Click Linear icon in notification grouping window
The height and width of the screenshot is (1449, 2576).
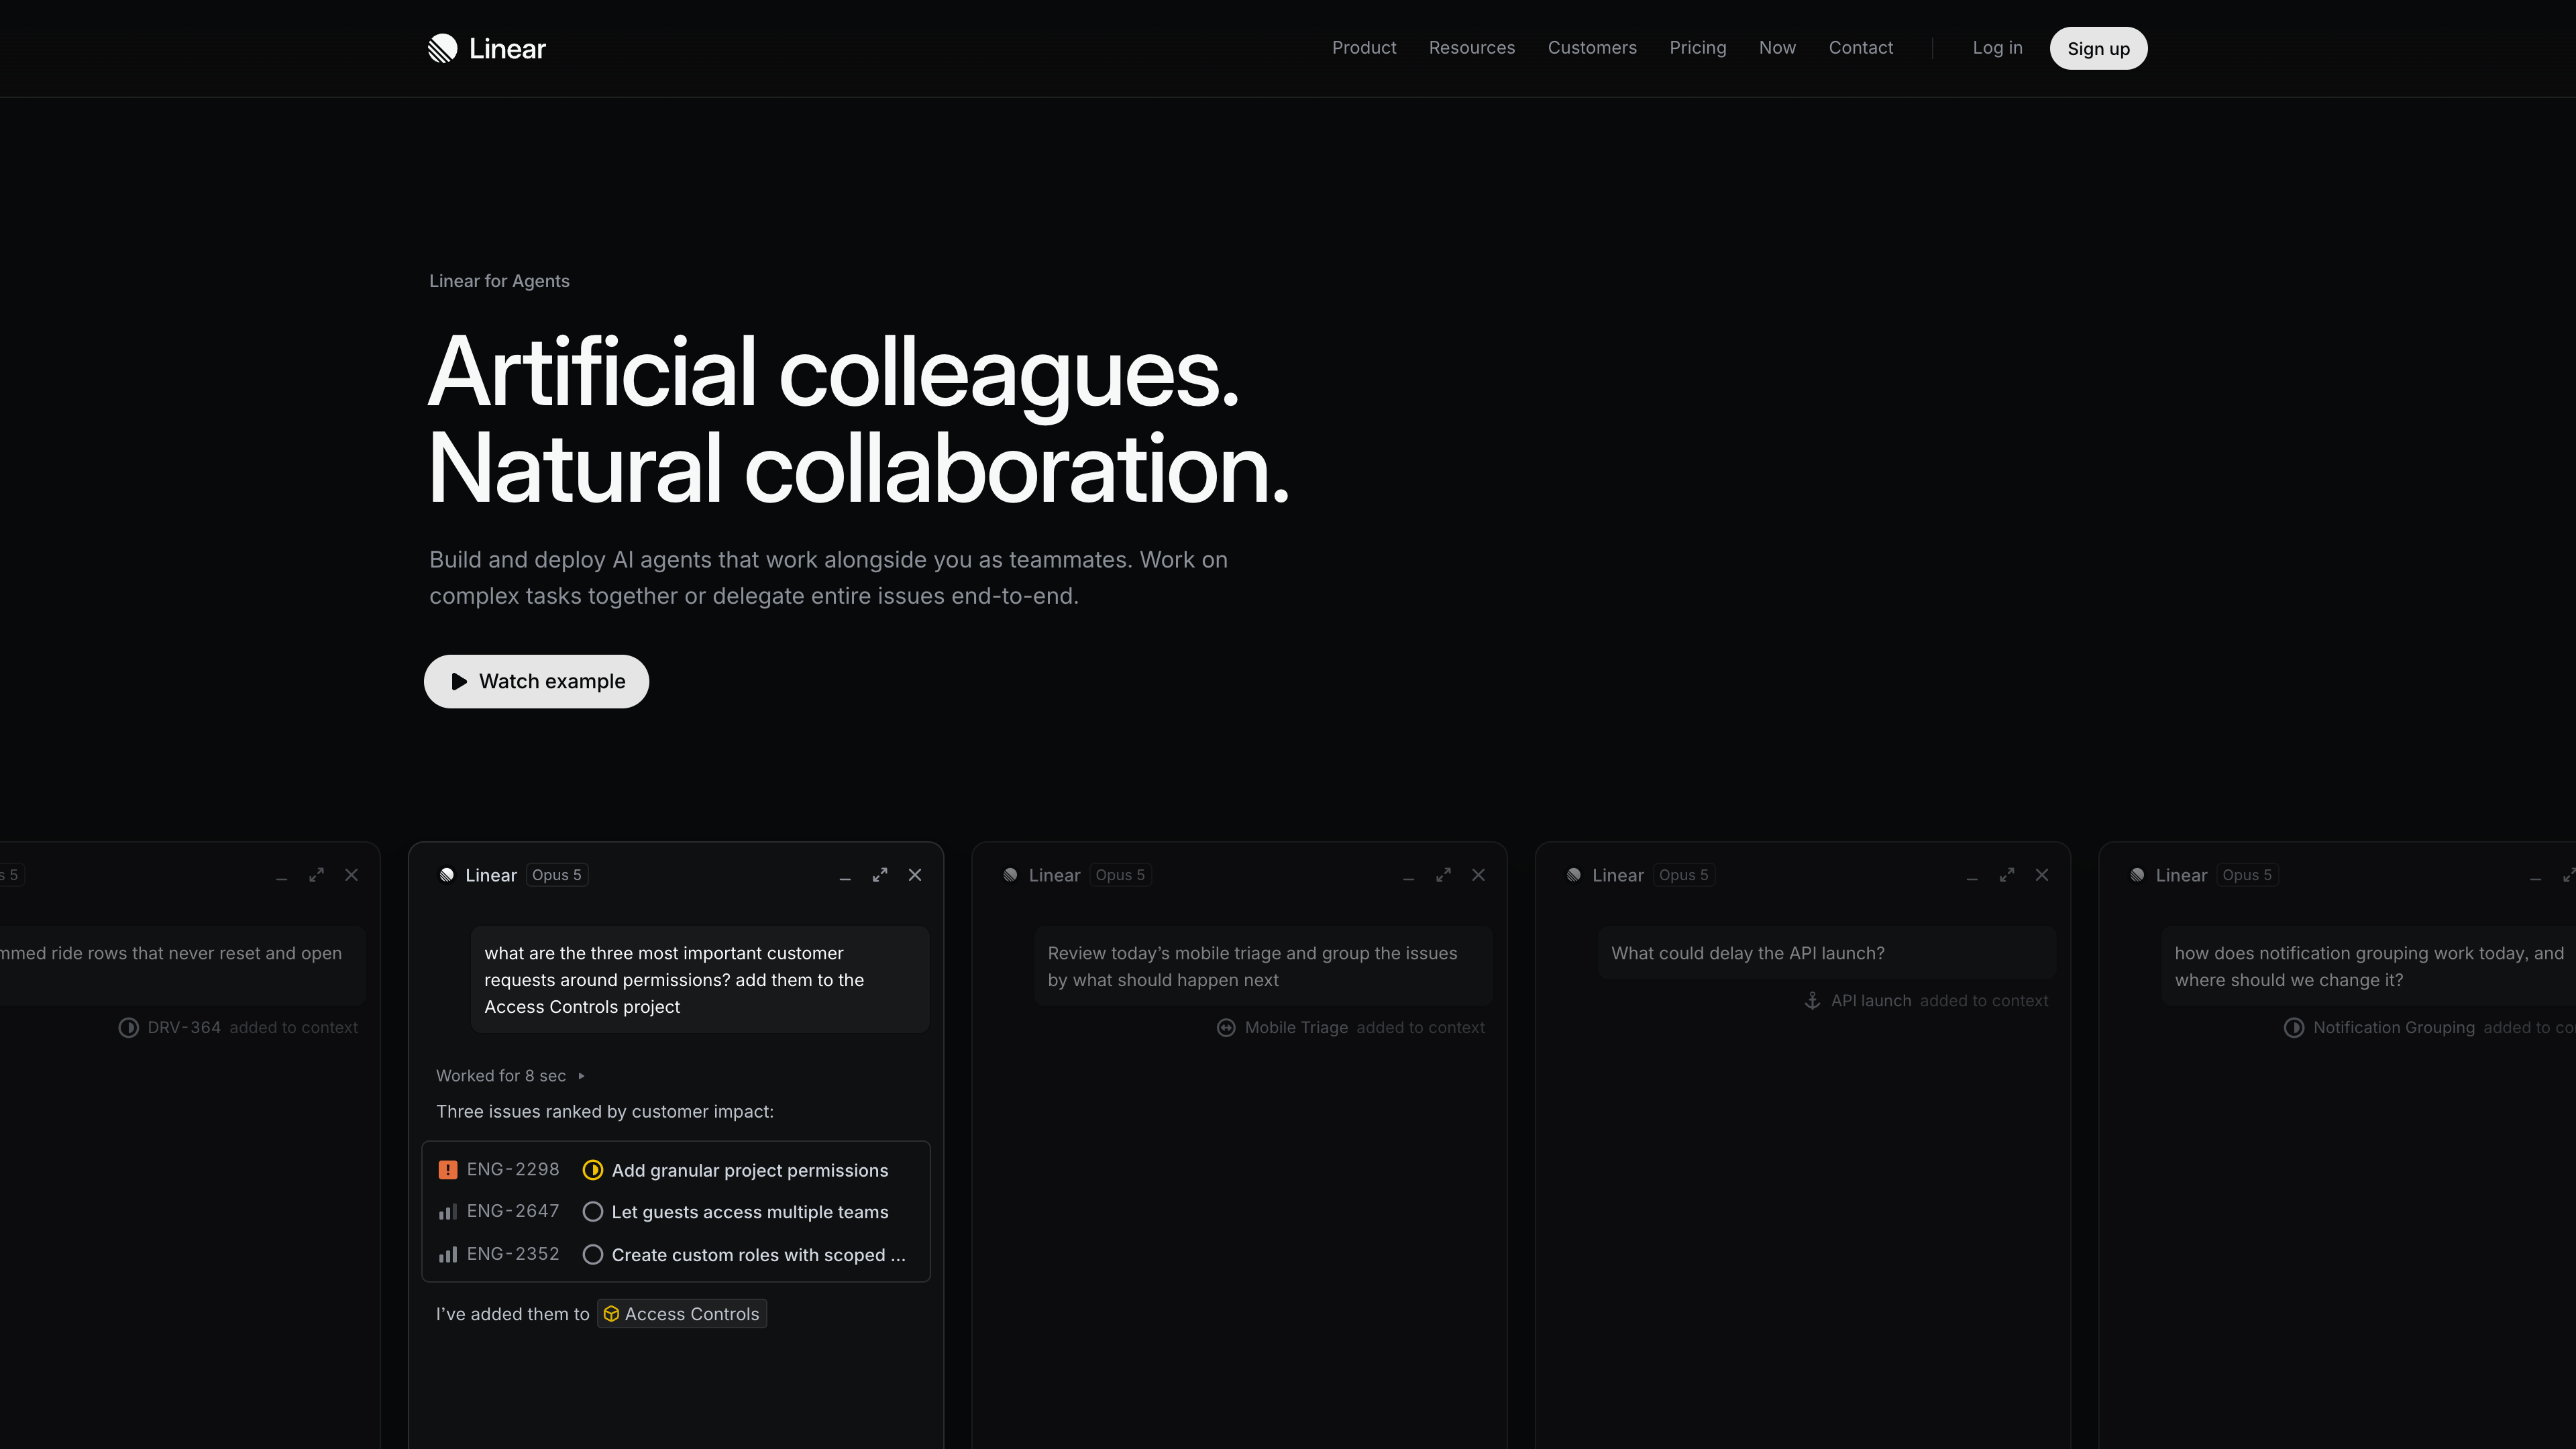coord(2137,875)
